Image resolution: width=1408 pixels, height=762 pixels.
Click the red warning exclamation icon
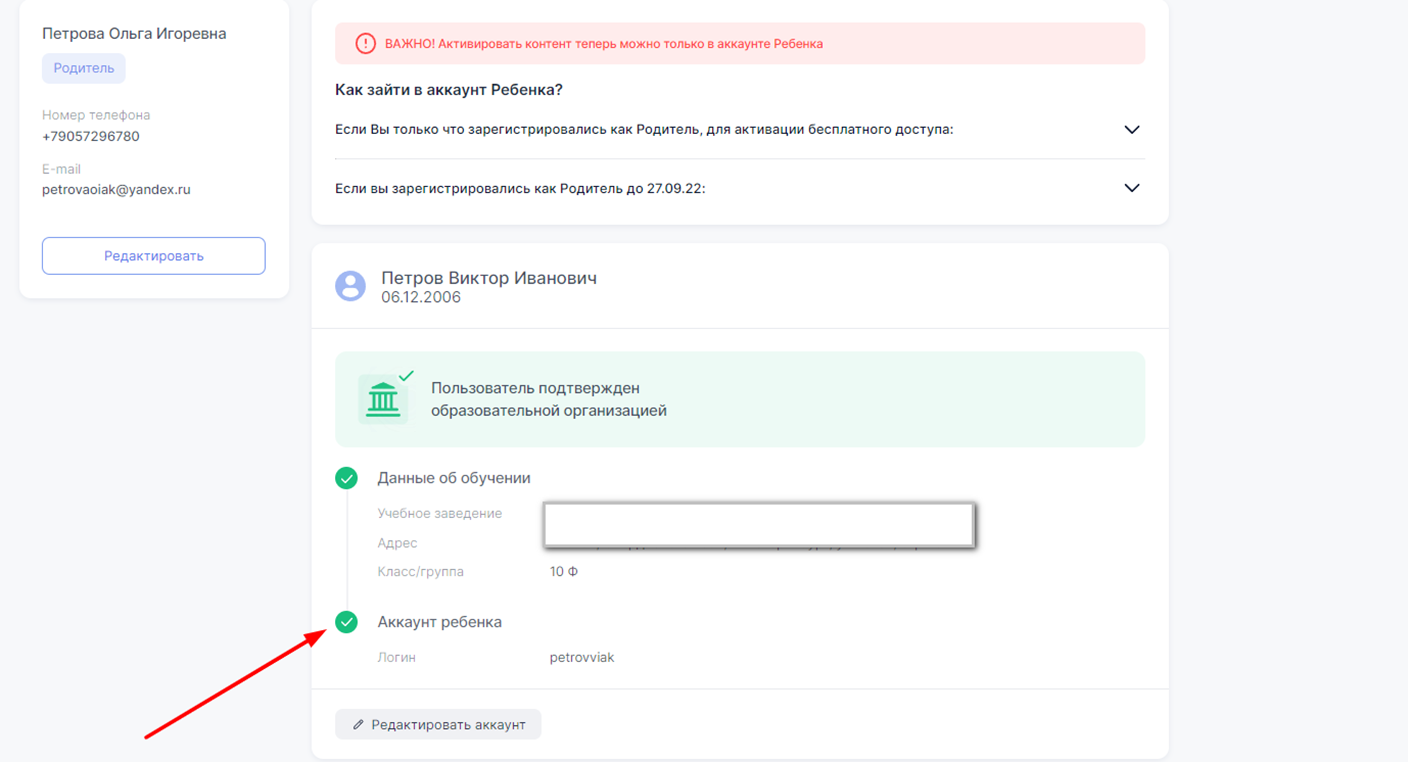point(365,44)
